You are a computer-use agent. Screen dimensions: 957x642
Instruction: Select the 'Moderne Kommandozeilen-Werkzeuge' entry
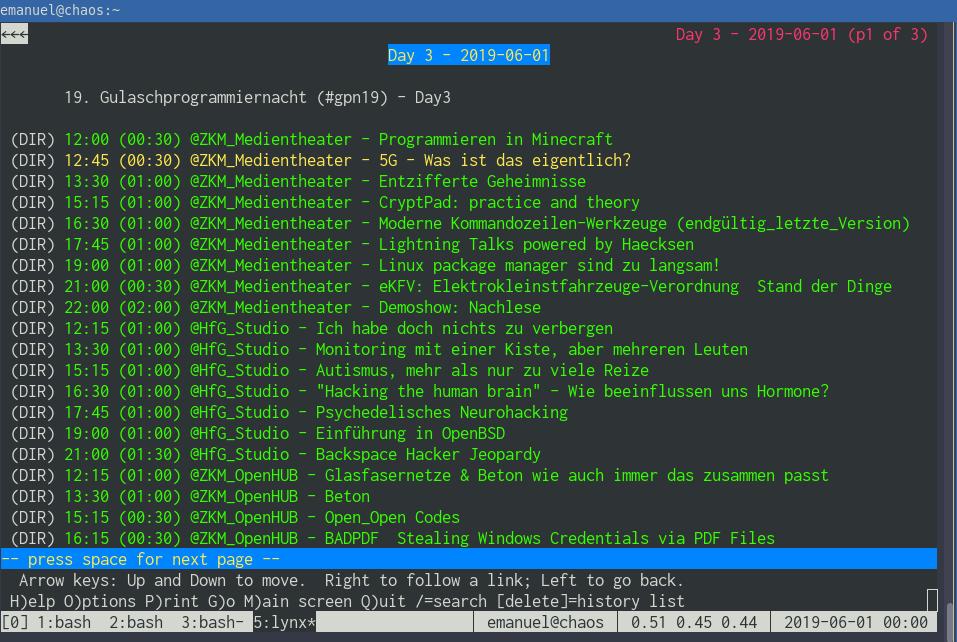pos(486,224)
